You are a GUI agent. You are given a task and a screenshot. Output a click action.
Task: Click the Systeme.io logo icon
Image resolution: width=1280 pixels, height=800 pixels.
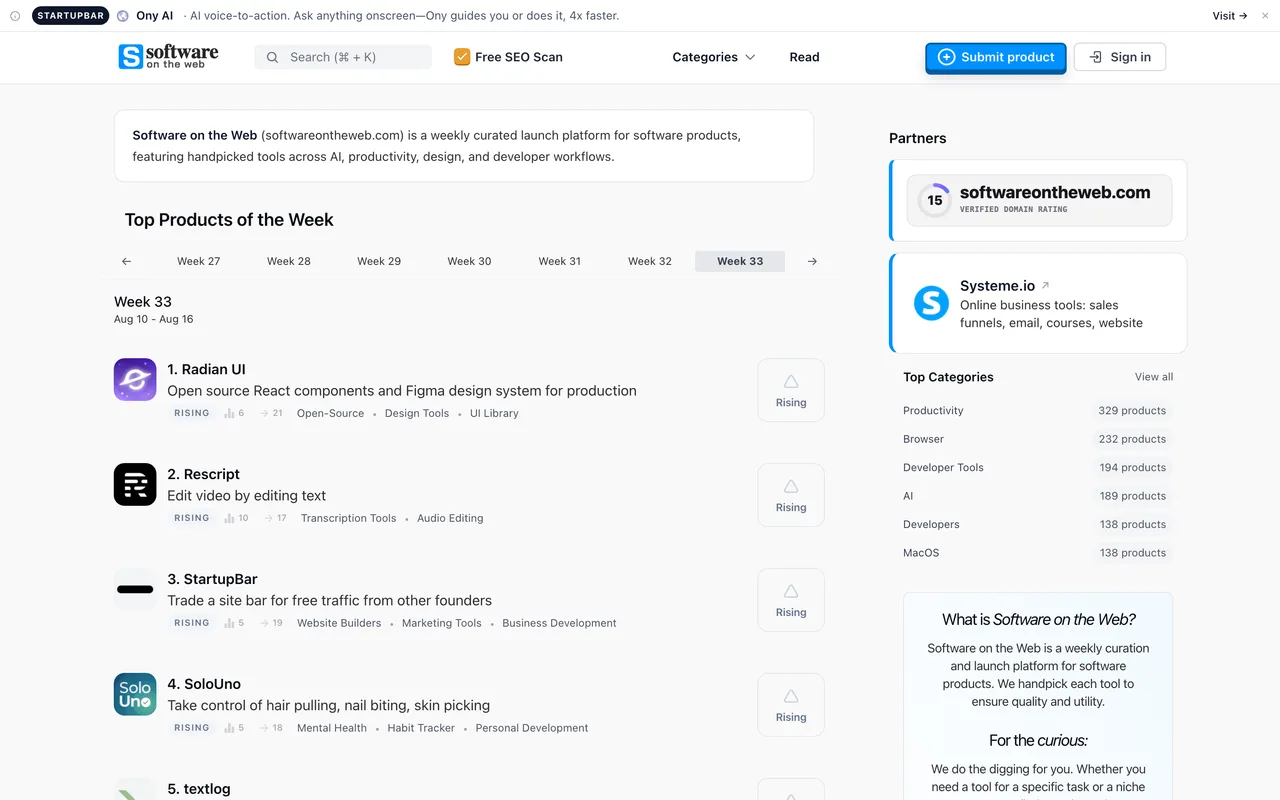(x=931, y=303)
